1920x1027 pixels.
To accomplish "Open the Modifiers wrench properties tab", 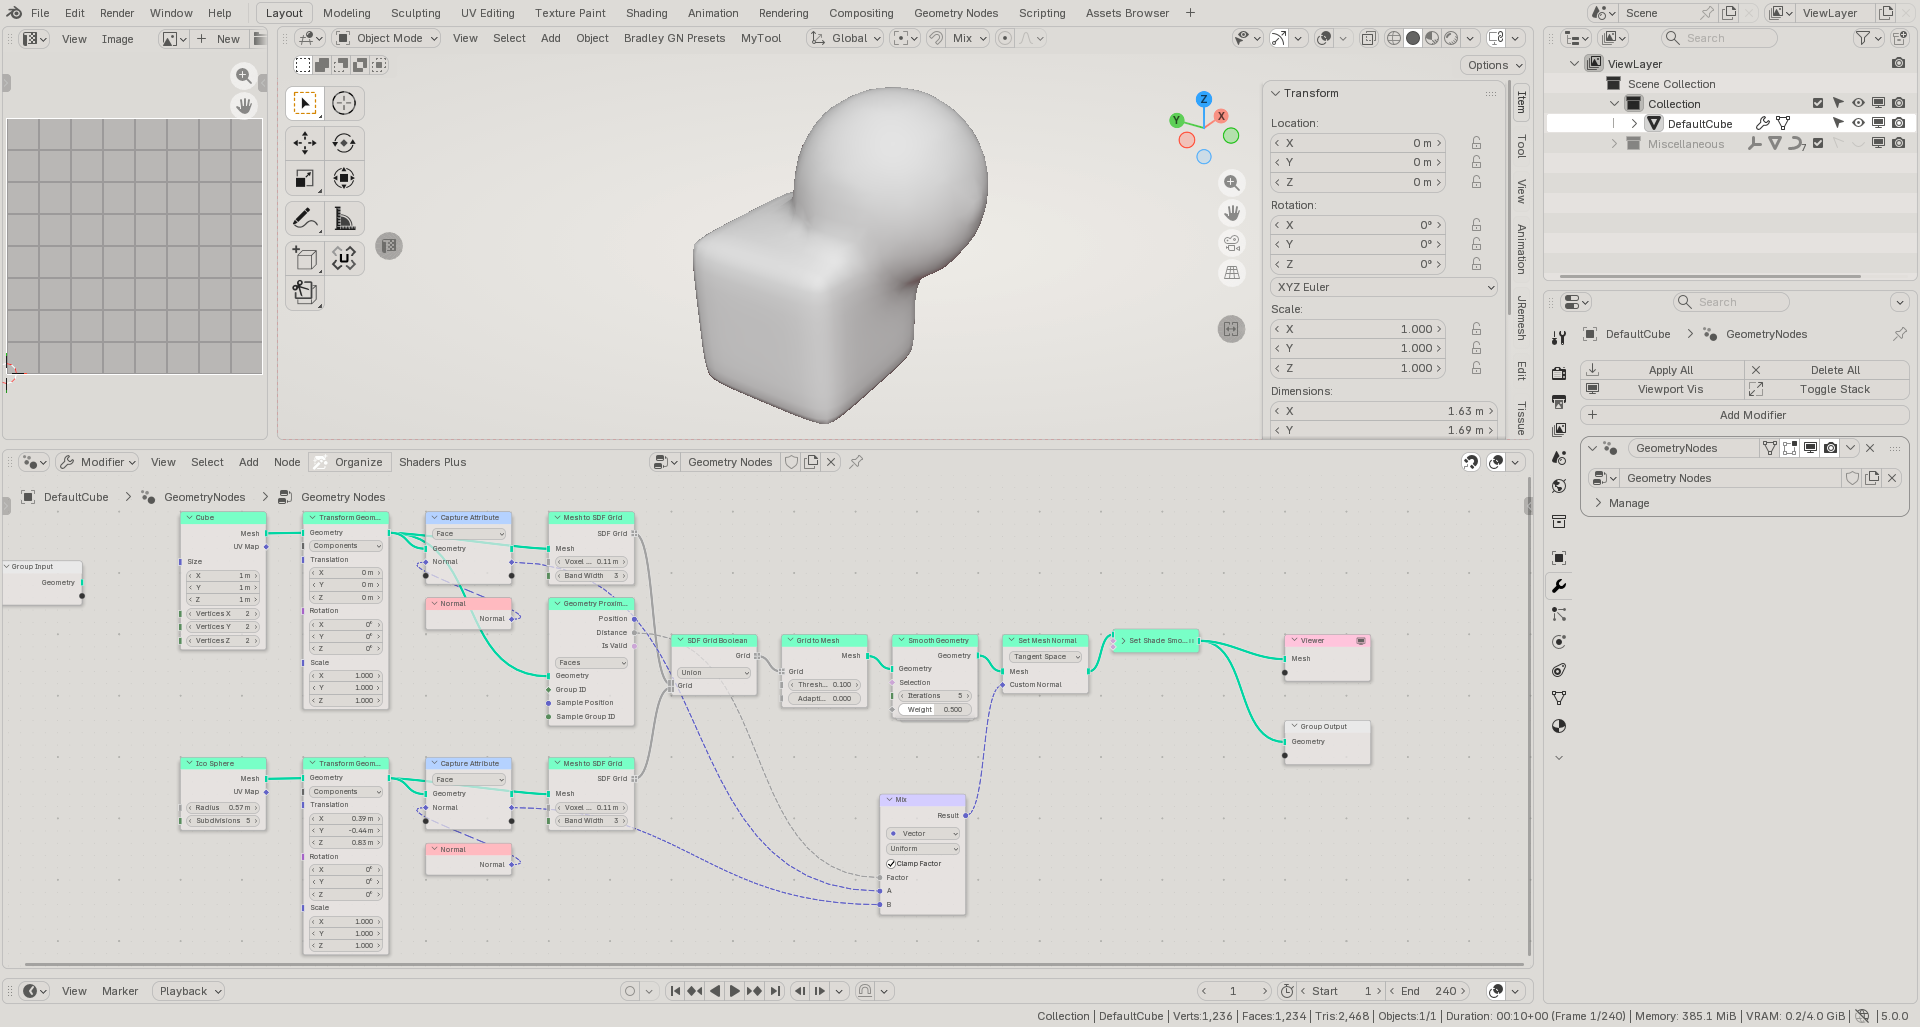I will 1559,586.
